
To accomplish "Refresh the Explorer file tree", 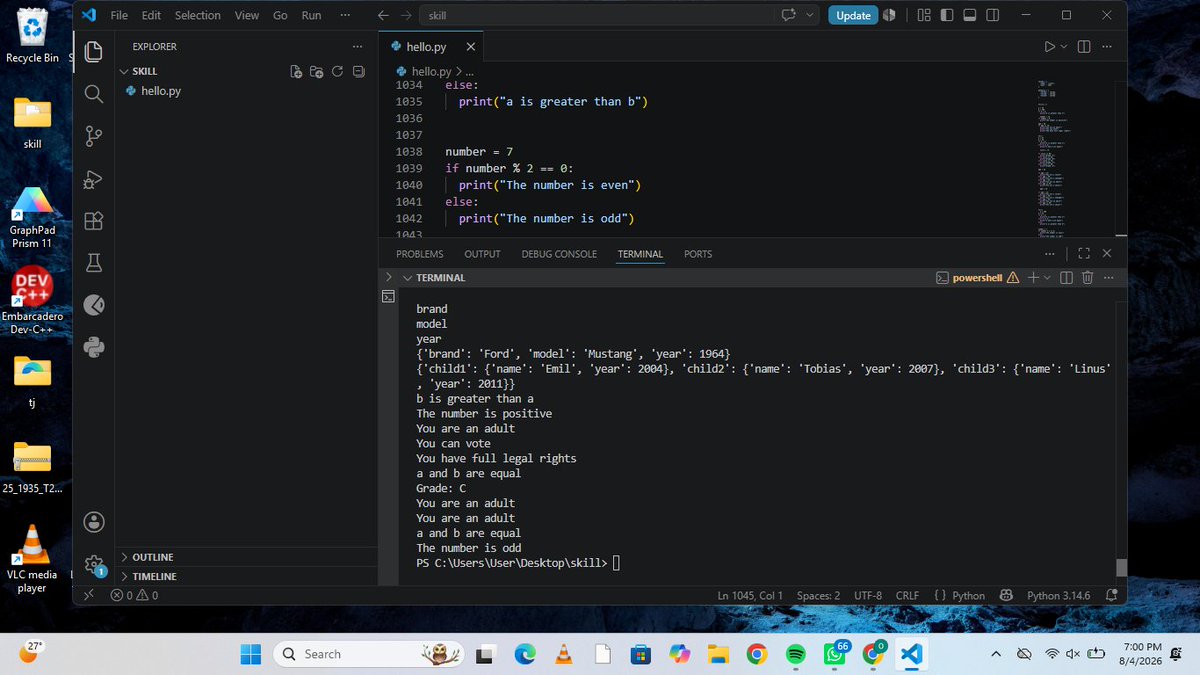I will (338, 71).
